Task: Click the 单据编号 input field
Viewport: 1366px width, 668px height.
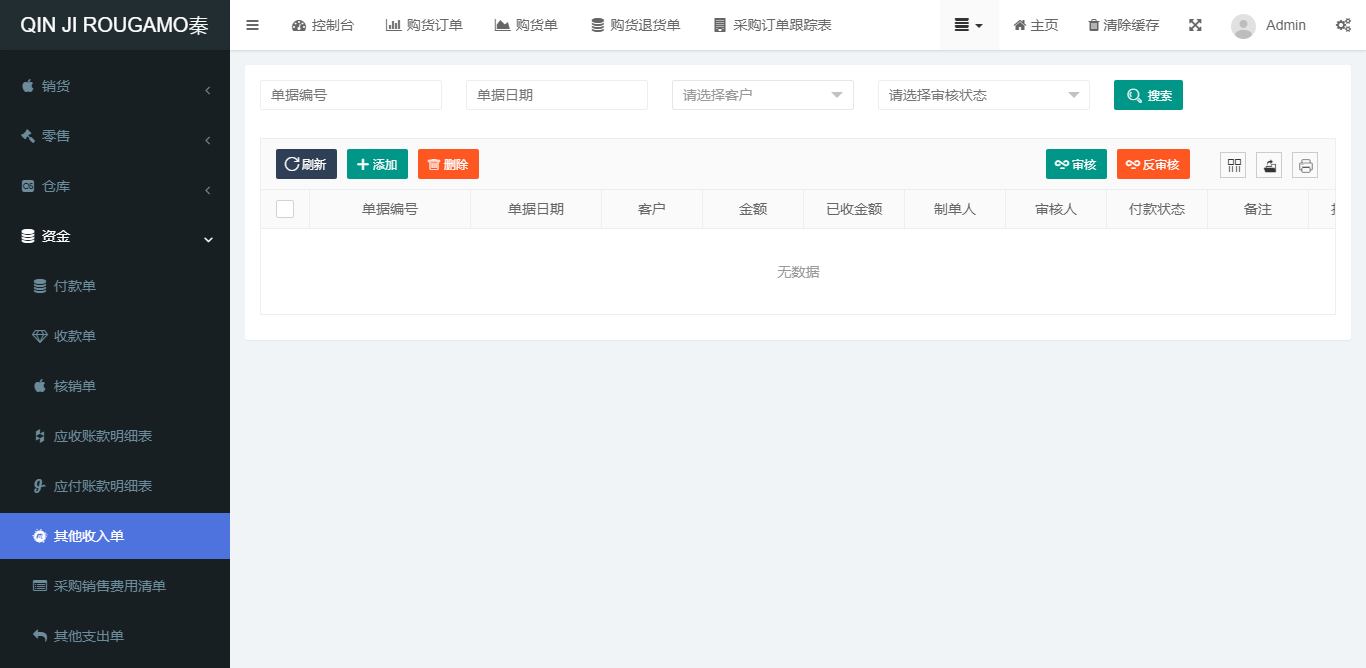Action: [x=350, y=95]
